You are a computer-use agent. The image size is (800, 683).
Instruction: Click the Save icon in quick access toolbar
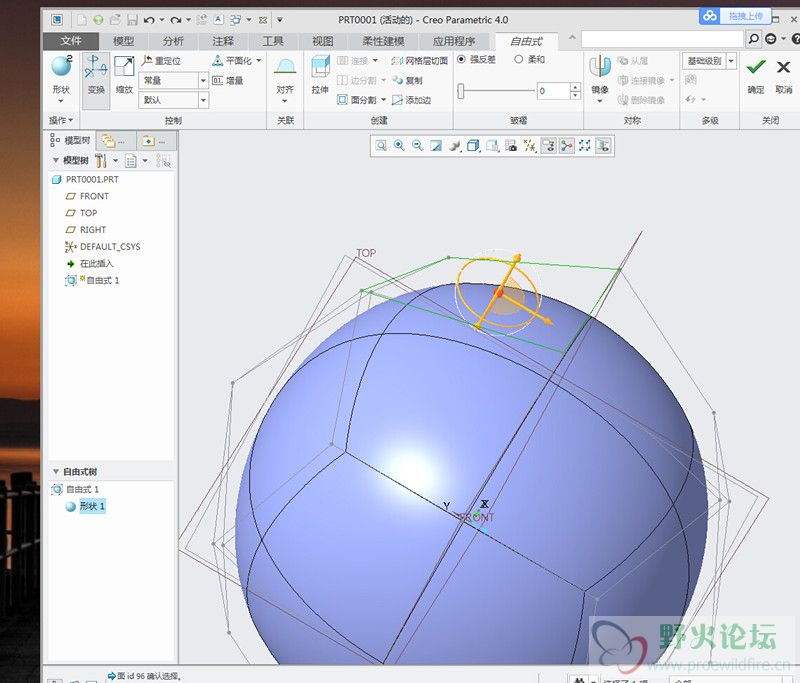pyautogui.click(x=132, y=20)
